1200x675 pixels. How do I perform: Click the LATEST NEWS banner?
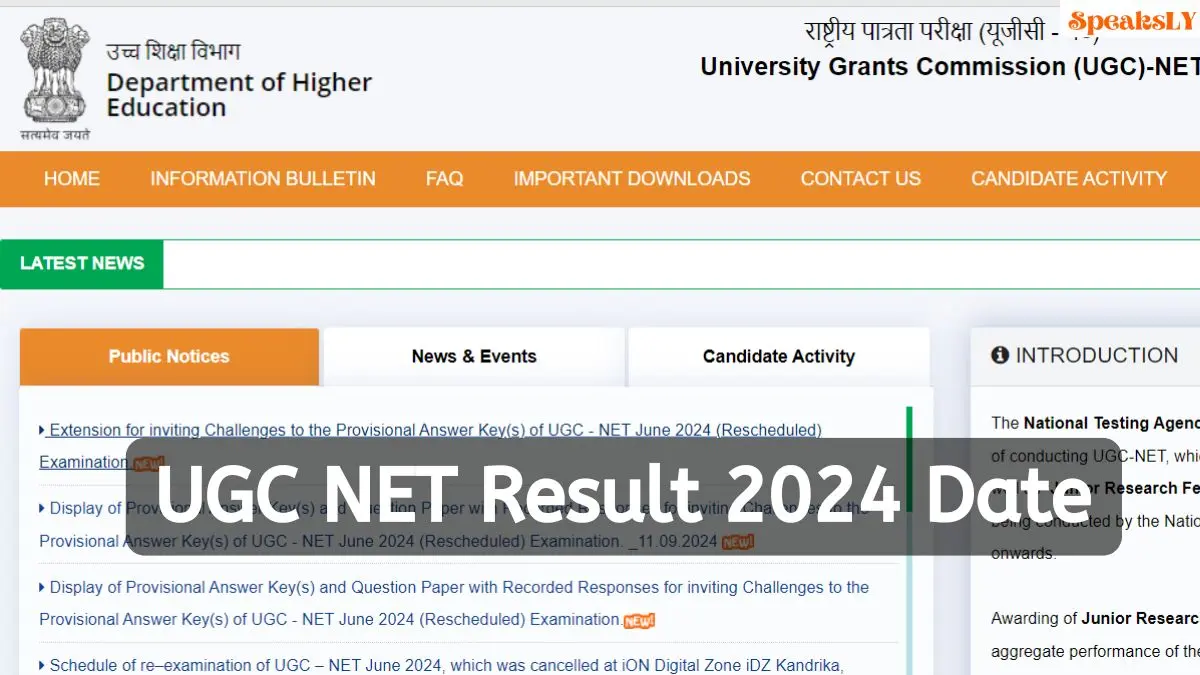82,263
